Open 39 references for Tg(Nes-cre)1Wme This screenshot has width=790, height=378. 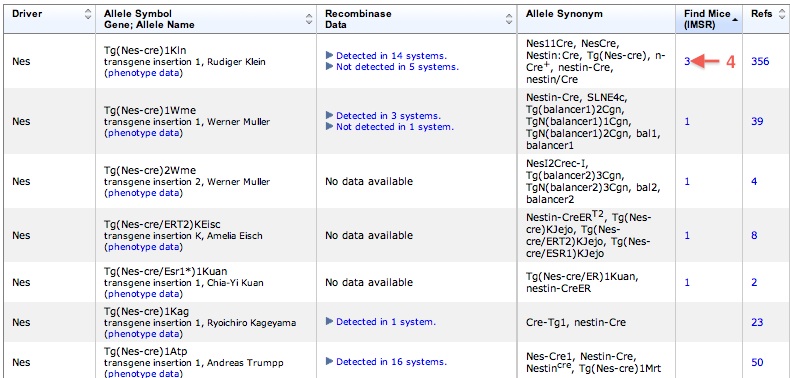(x=757, y=121)
